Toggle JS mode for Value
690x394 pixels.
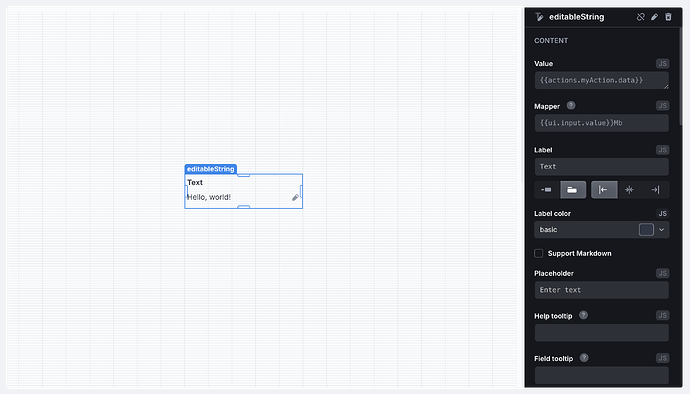(662, 63)
